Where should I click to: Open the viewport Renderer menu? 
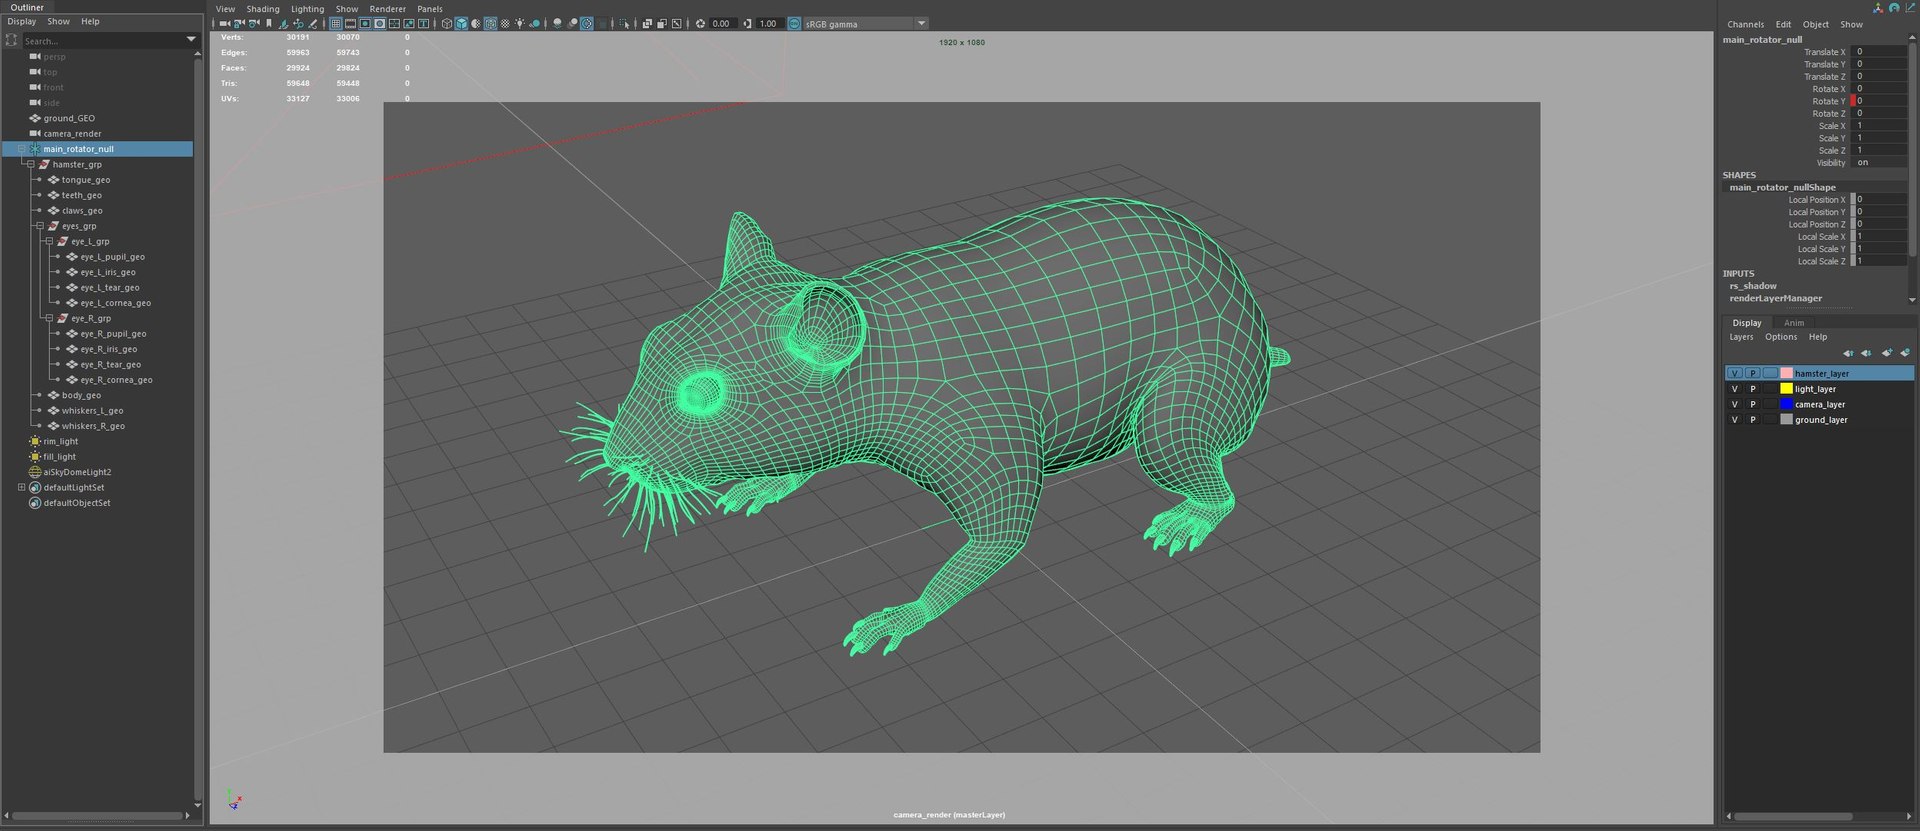(x=388, y=9)
